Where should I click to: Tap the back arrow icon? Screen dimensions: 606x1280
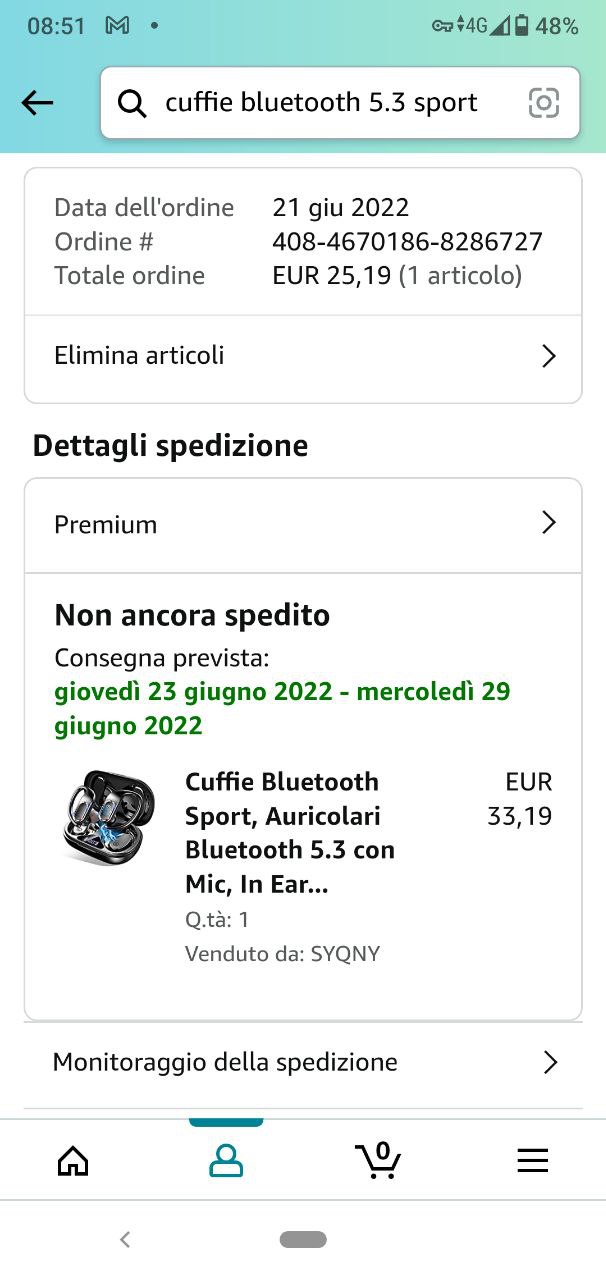click(x=37, y=102)
